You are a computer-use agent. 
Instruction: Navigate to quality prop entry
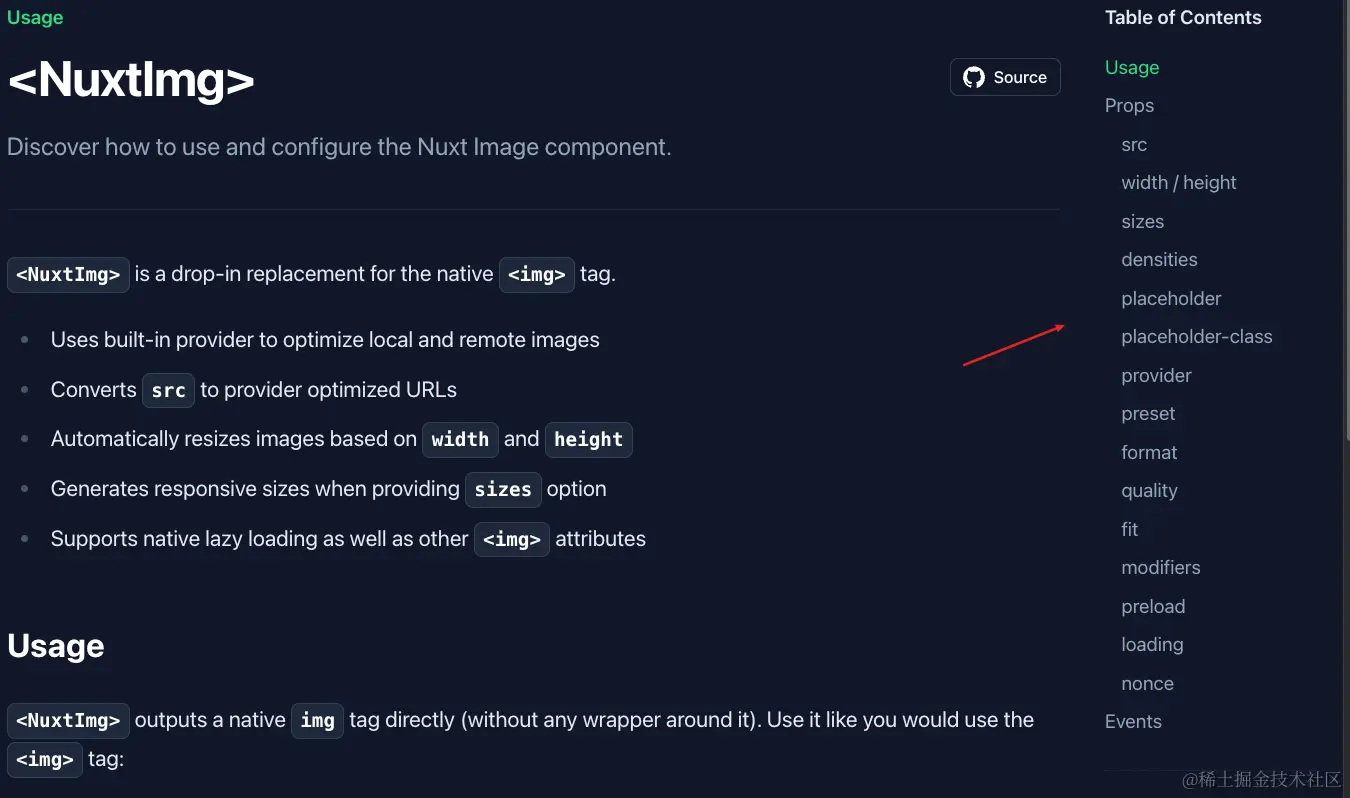pyautogui.click(x=1149, y=491)
